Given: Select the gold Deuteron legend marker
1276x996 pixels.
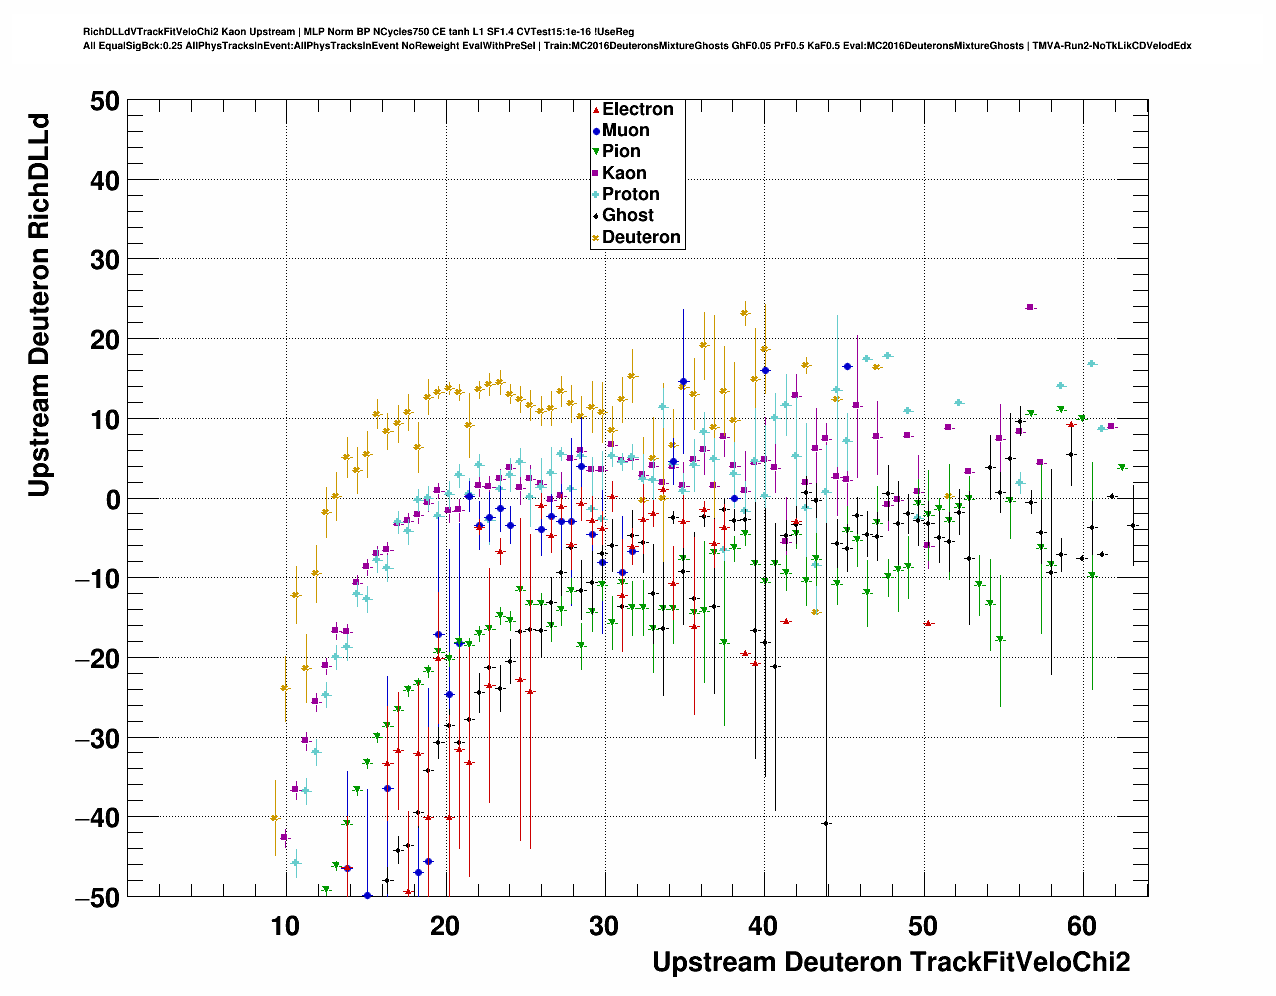Looking at the screenshot, I should tap(597, 238).
